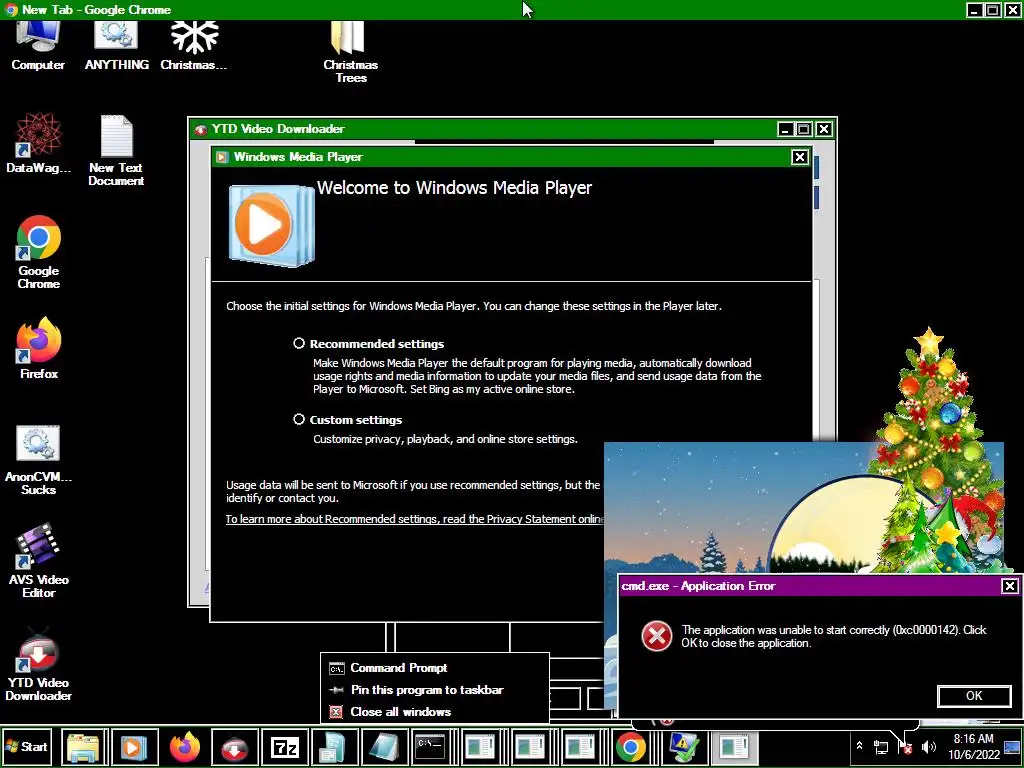Select the AnonCVM Sucks desktop icon
Image resolution: width=1024 pixels, height=768 pixels.
coord(39,460)
